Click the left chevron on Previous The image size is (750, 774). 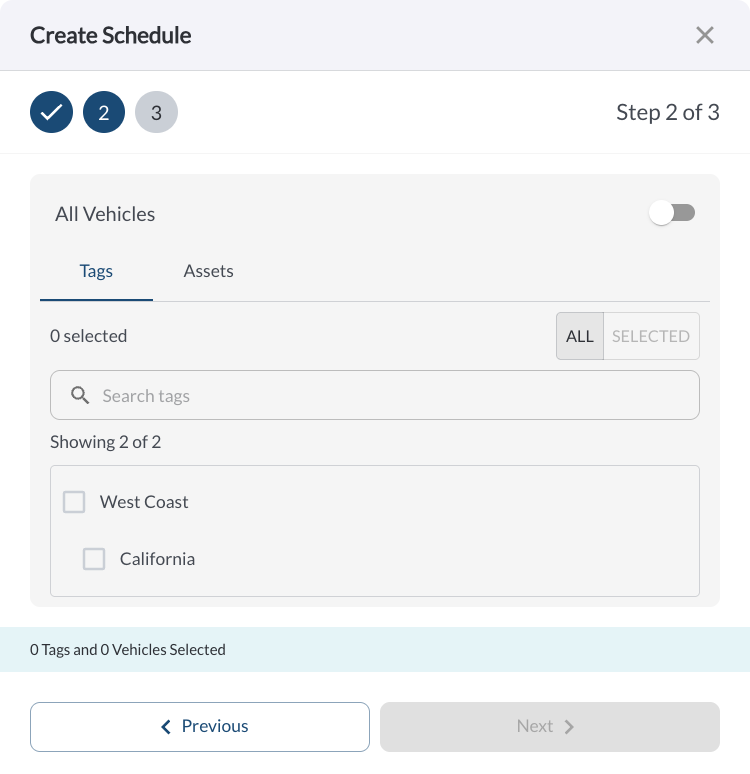(x=166, y=727)
